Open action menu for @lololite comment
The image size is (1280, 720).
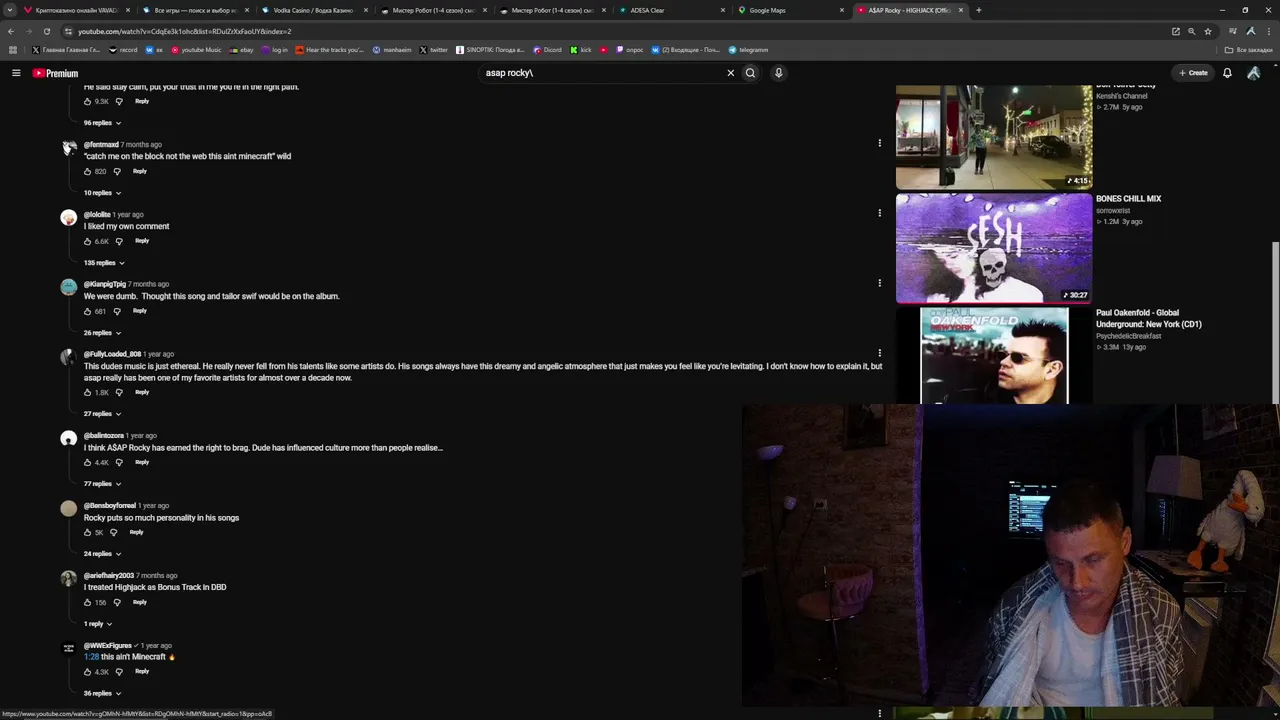[880, 213]
